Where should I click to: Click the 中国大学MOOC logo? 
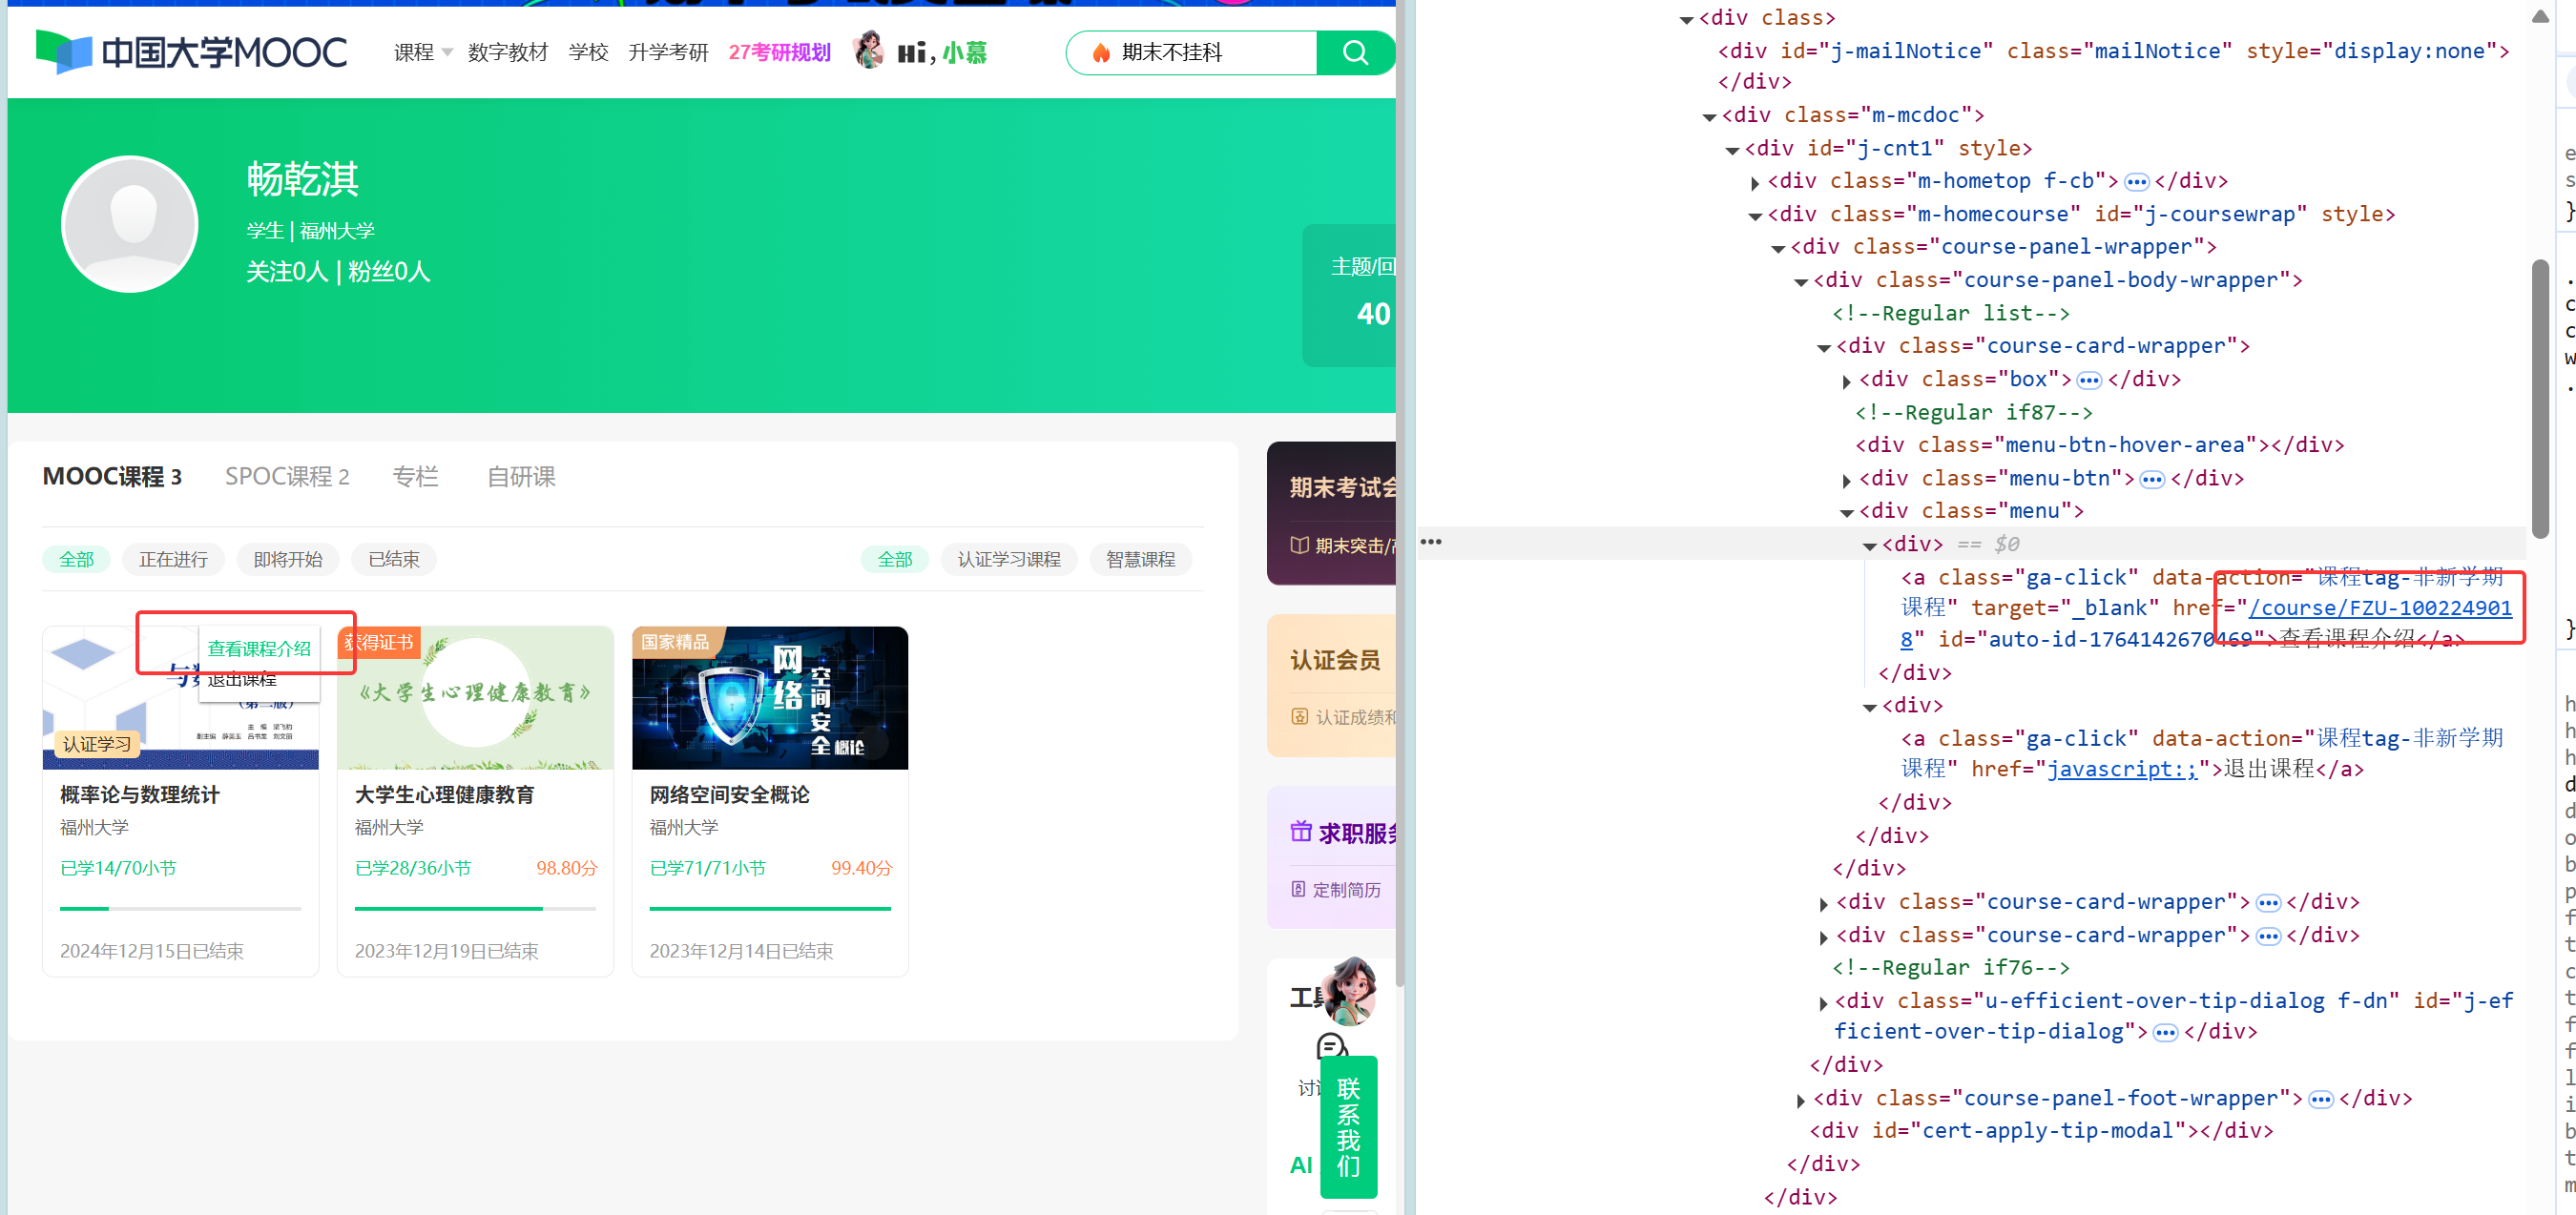191,52
